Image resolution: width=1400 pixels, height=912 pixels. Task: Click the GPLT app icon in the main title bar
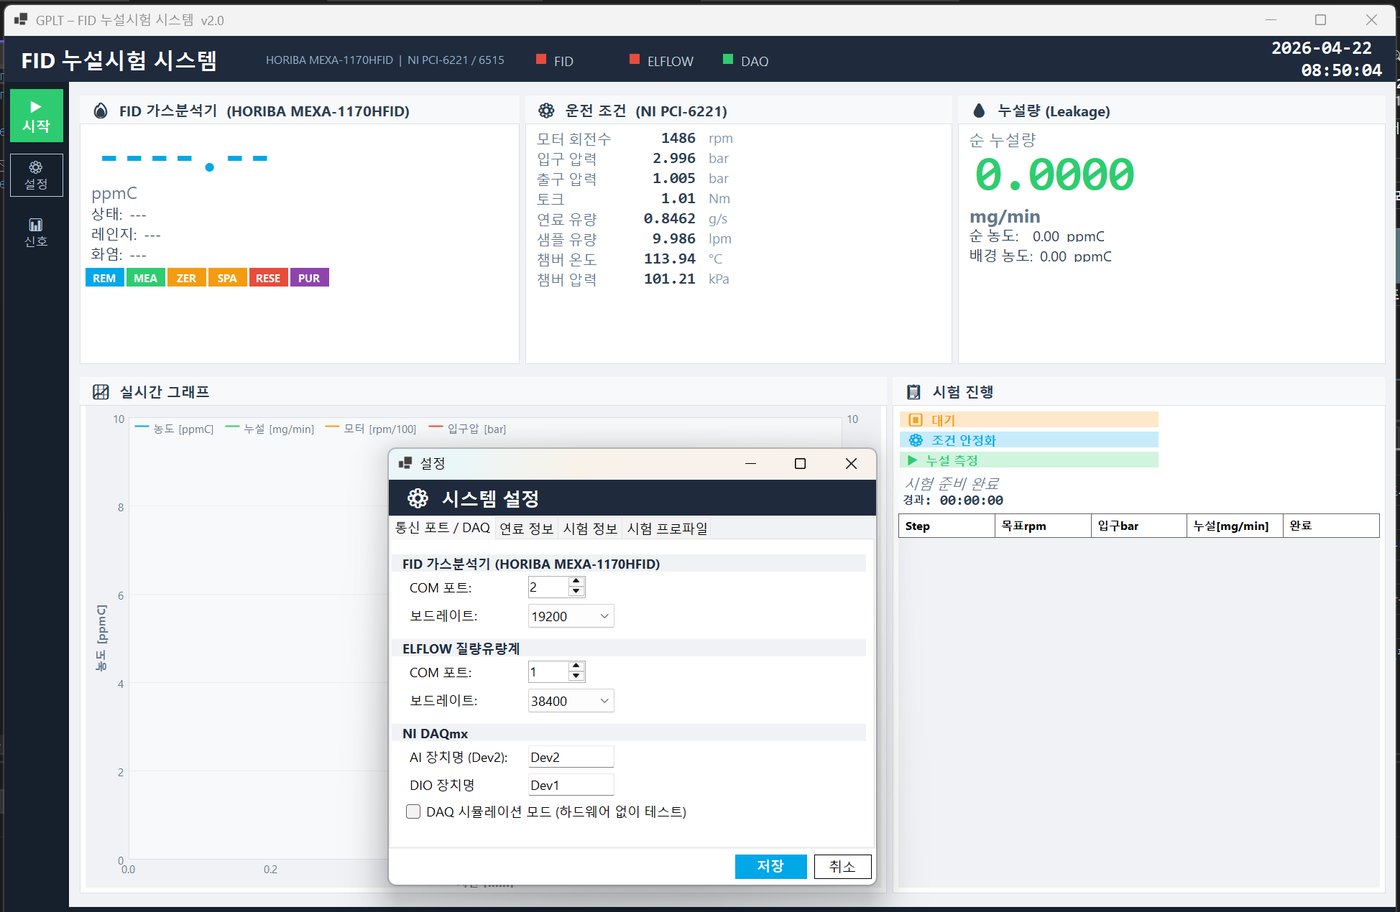pyautogui.click(x=20, y=19)
